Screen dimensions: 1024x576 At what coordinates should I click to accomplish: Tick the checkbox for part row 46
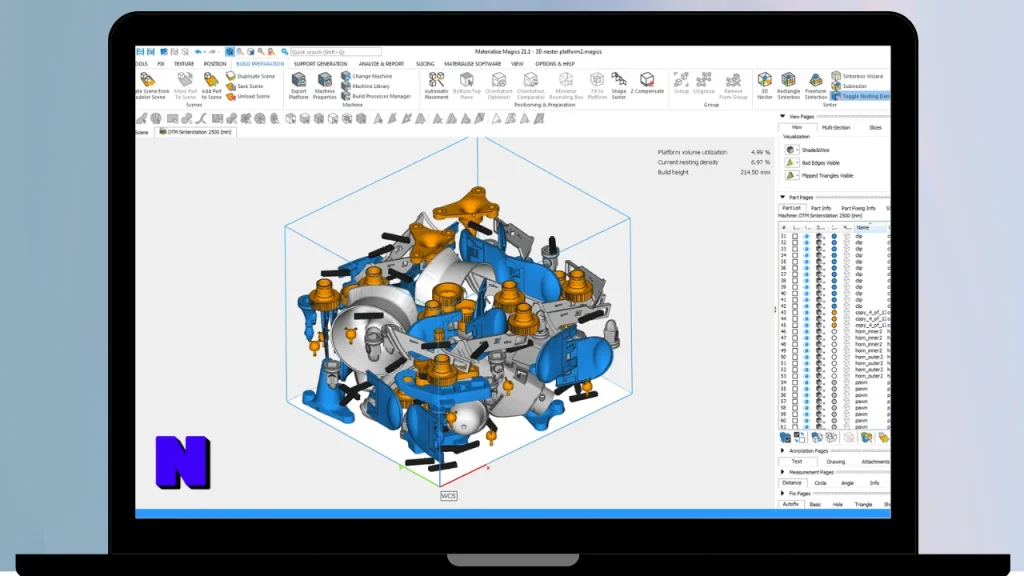point(795,332)
